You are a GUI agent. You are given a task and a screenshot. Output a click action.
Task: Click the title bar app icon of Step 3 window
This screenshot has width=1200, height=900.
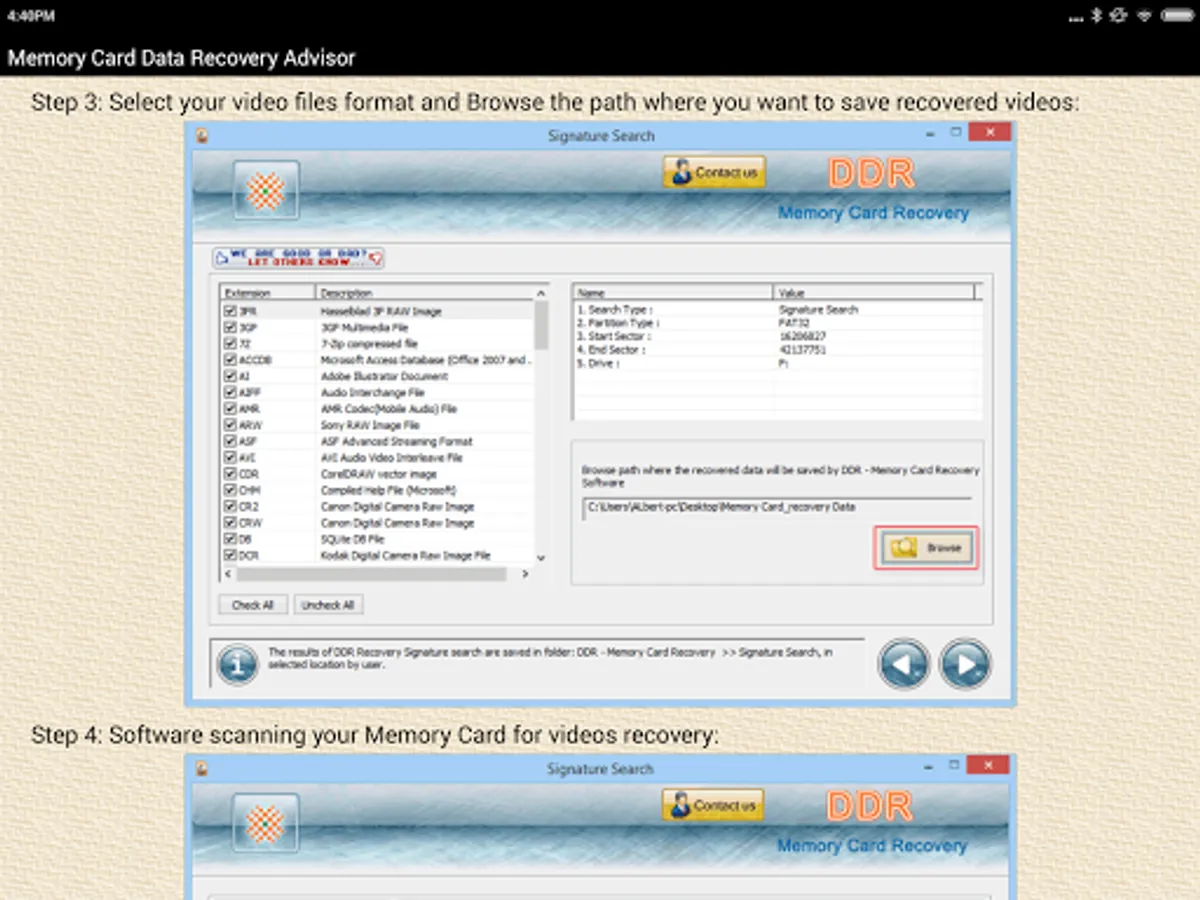pyautogui.click(x=201, y=135)
